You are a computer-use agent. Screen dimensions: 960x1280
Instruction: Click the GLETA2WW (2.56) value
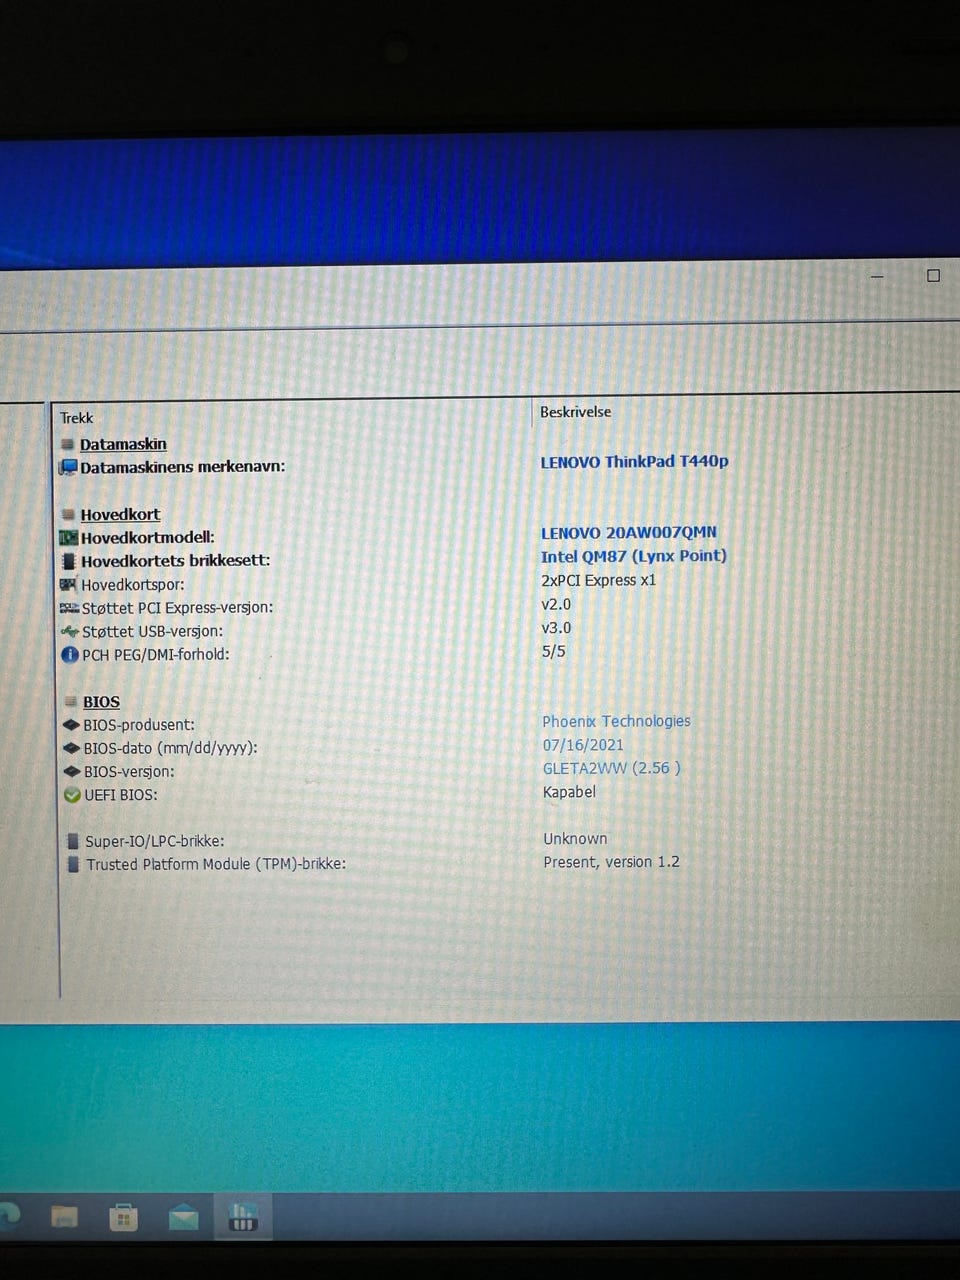(611, 768)
